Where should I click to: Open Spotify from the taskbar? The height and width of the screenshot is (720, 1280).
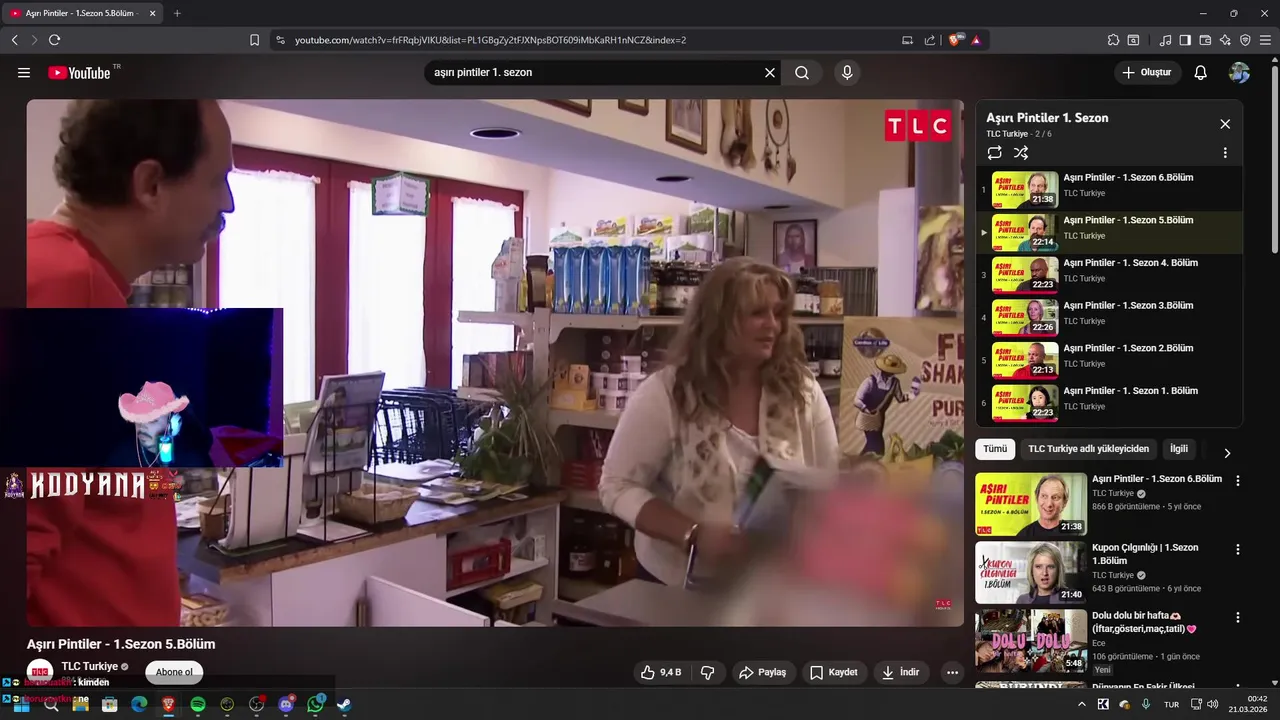(198, 704)
